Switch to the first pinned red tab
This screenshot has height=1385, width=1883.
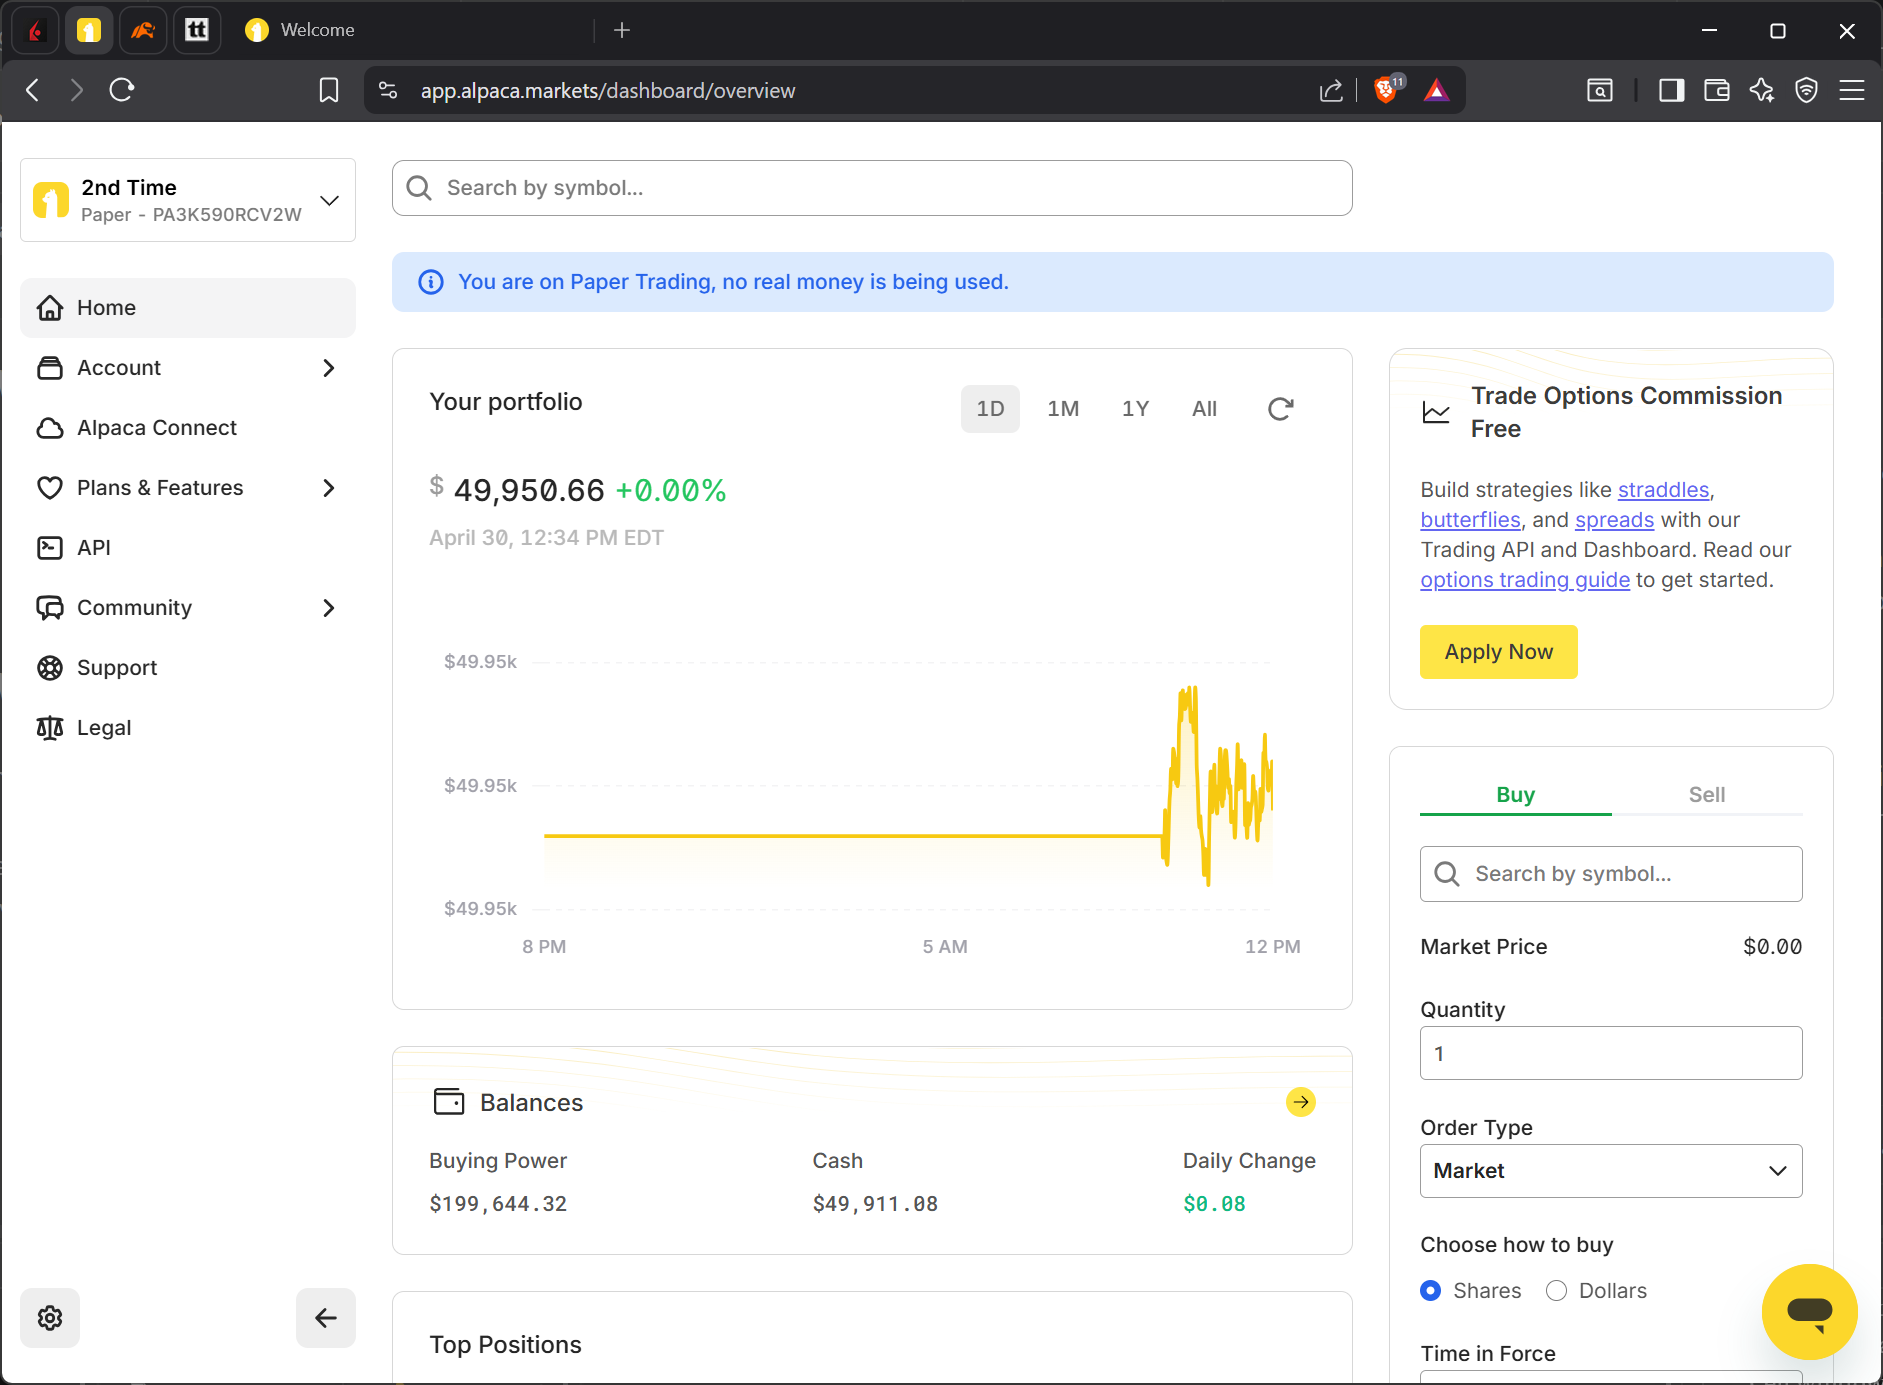[35, 30]
